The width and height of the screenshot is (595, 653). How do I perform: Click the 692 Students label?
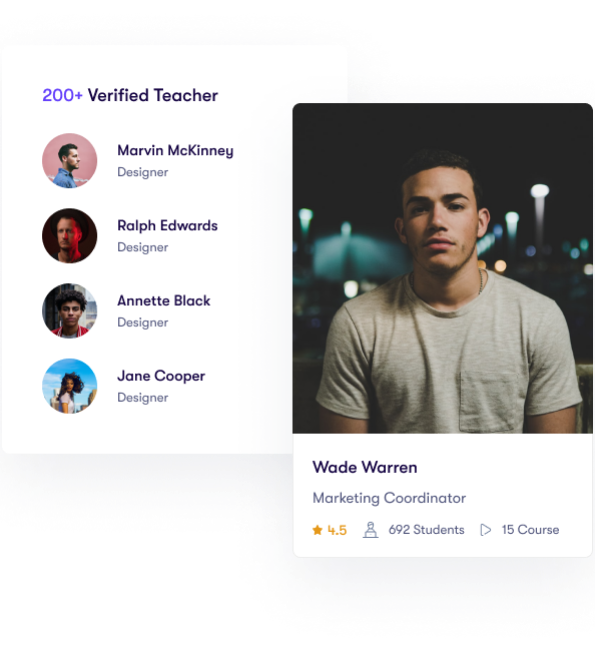[x=426, y=530]
